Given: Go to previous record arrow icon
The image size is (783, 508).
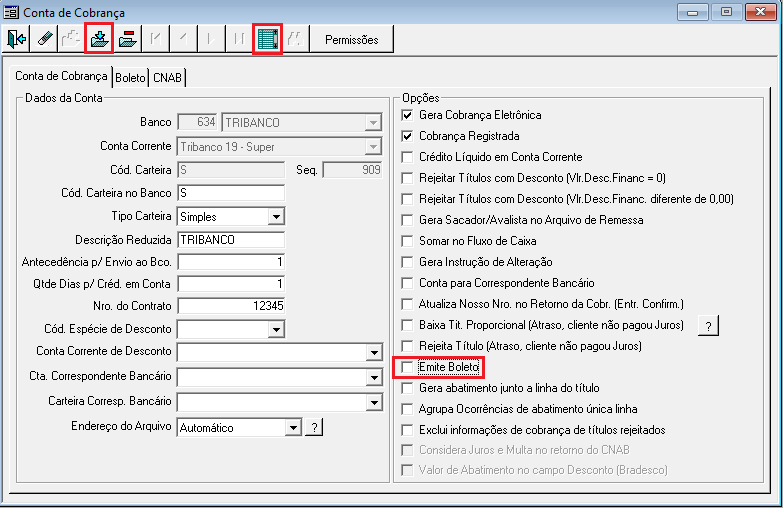Looking at the screenshot, I should coord(183,38).
